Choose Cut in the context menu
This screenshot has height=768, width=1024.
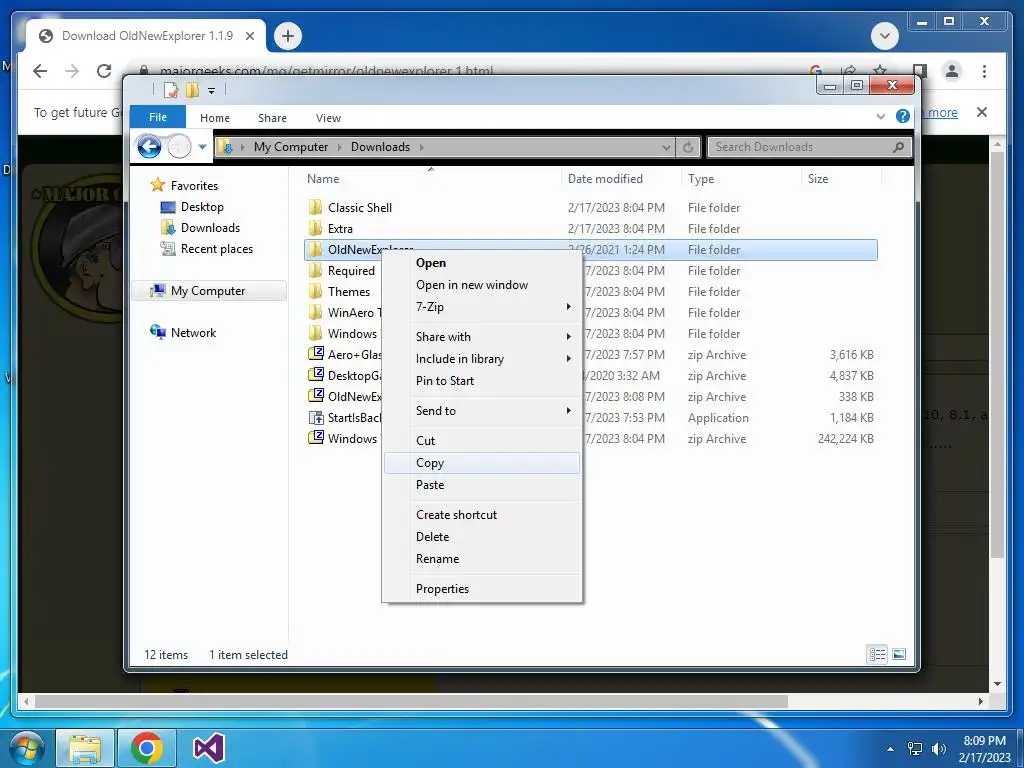click(482, 441)
